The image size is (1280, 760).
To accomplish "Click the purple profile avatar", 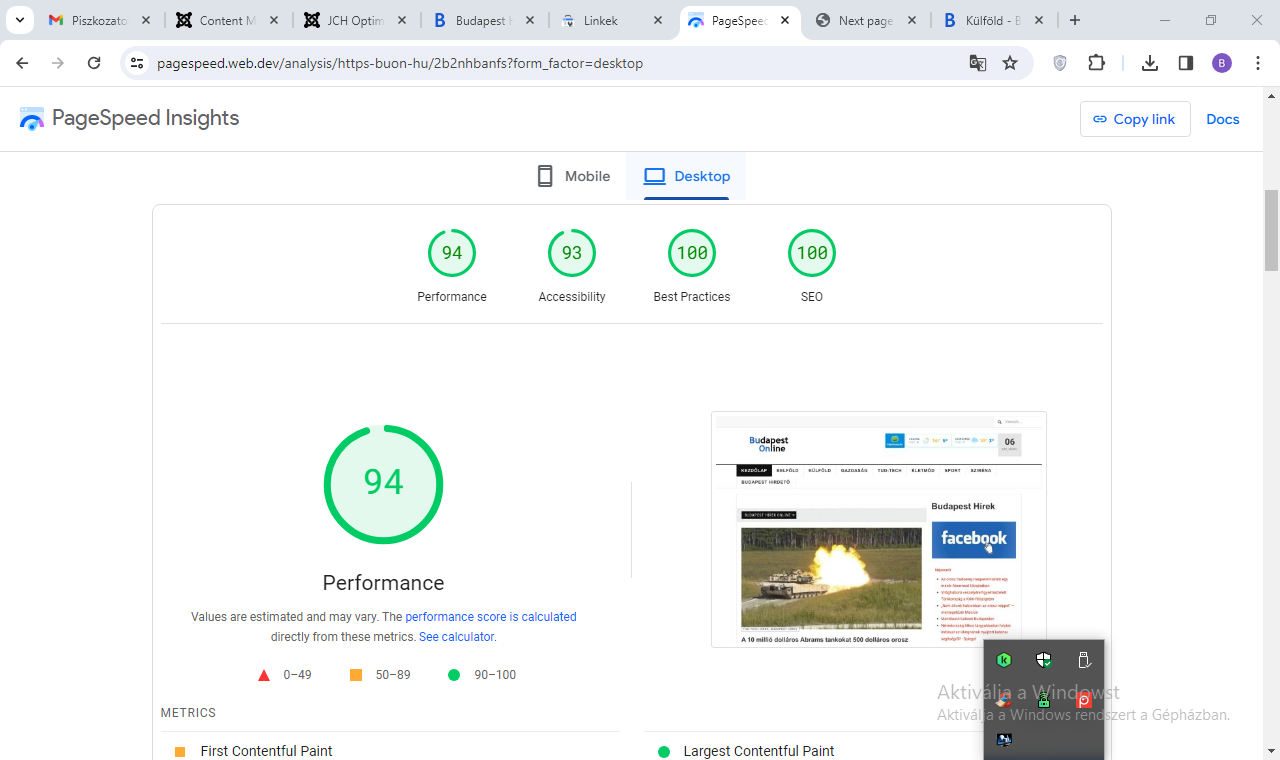I will [x=1222, y=63].
